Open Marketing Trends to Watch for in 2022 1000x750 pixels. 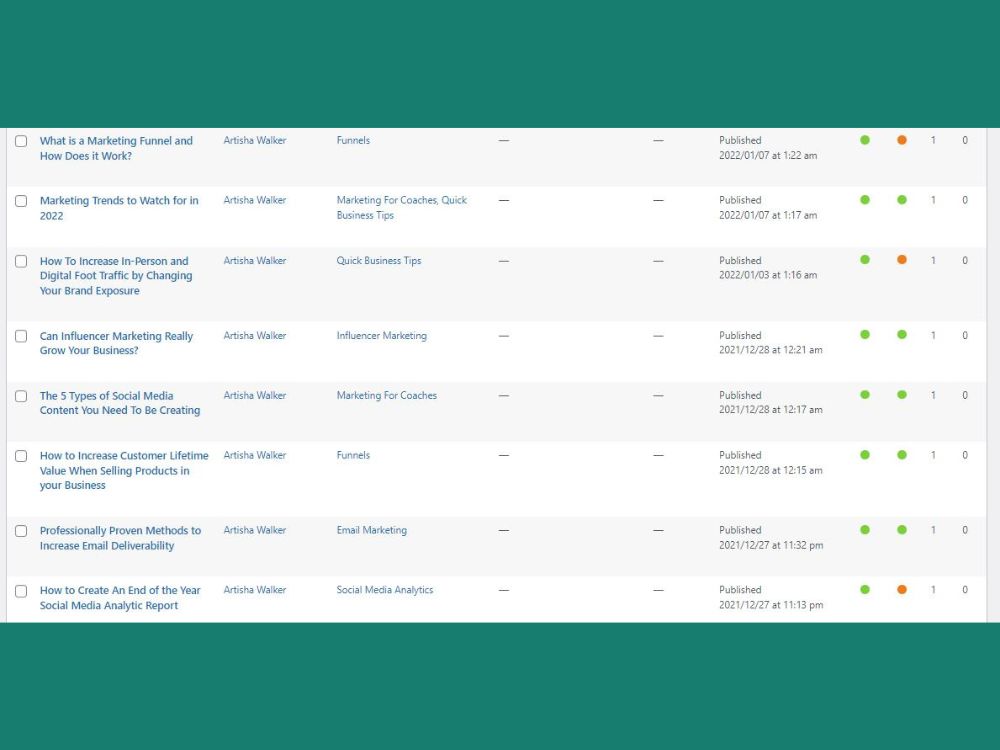point(119,208)
